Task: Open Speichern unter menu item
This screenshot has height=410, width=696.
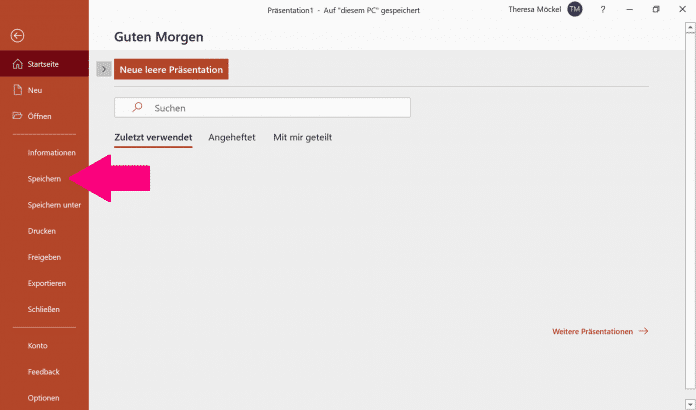Action: click(54, 205)
